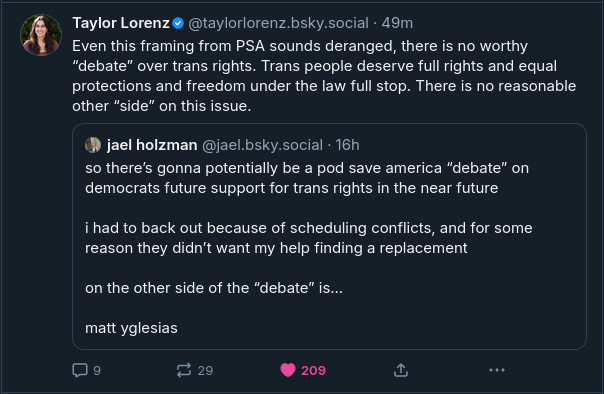Click the 'matt yglesias' line in the quoted post

pyautogui.click(x=131, y=328)
